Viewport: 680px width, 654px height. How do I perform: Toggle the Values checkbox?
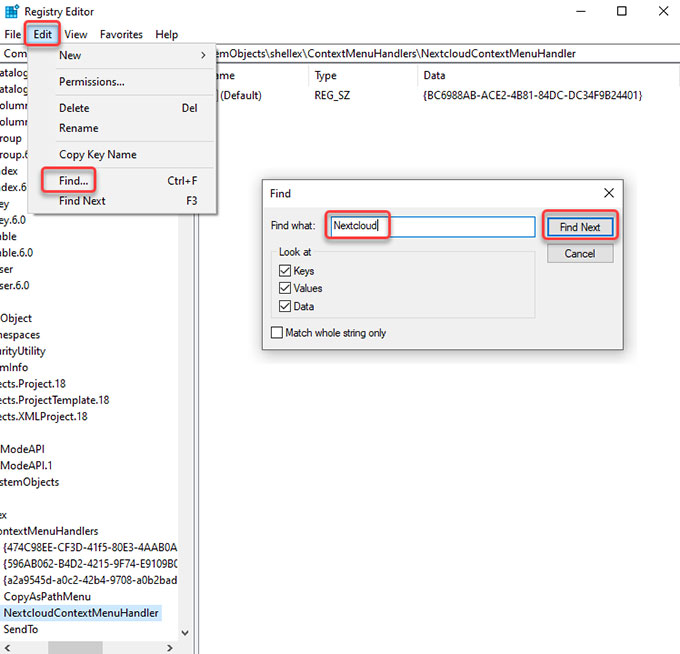click(285, 288)
